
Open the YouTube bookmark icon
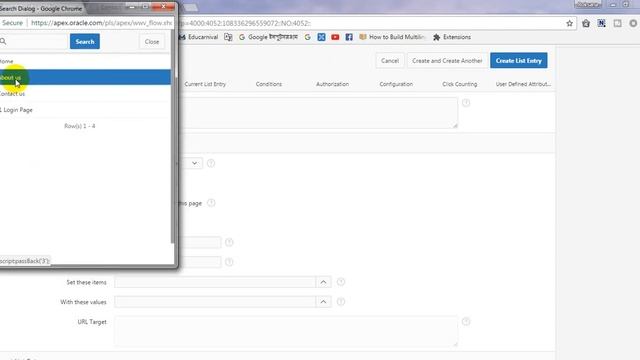[335, 37]
